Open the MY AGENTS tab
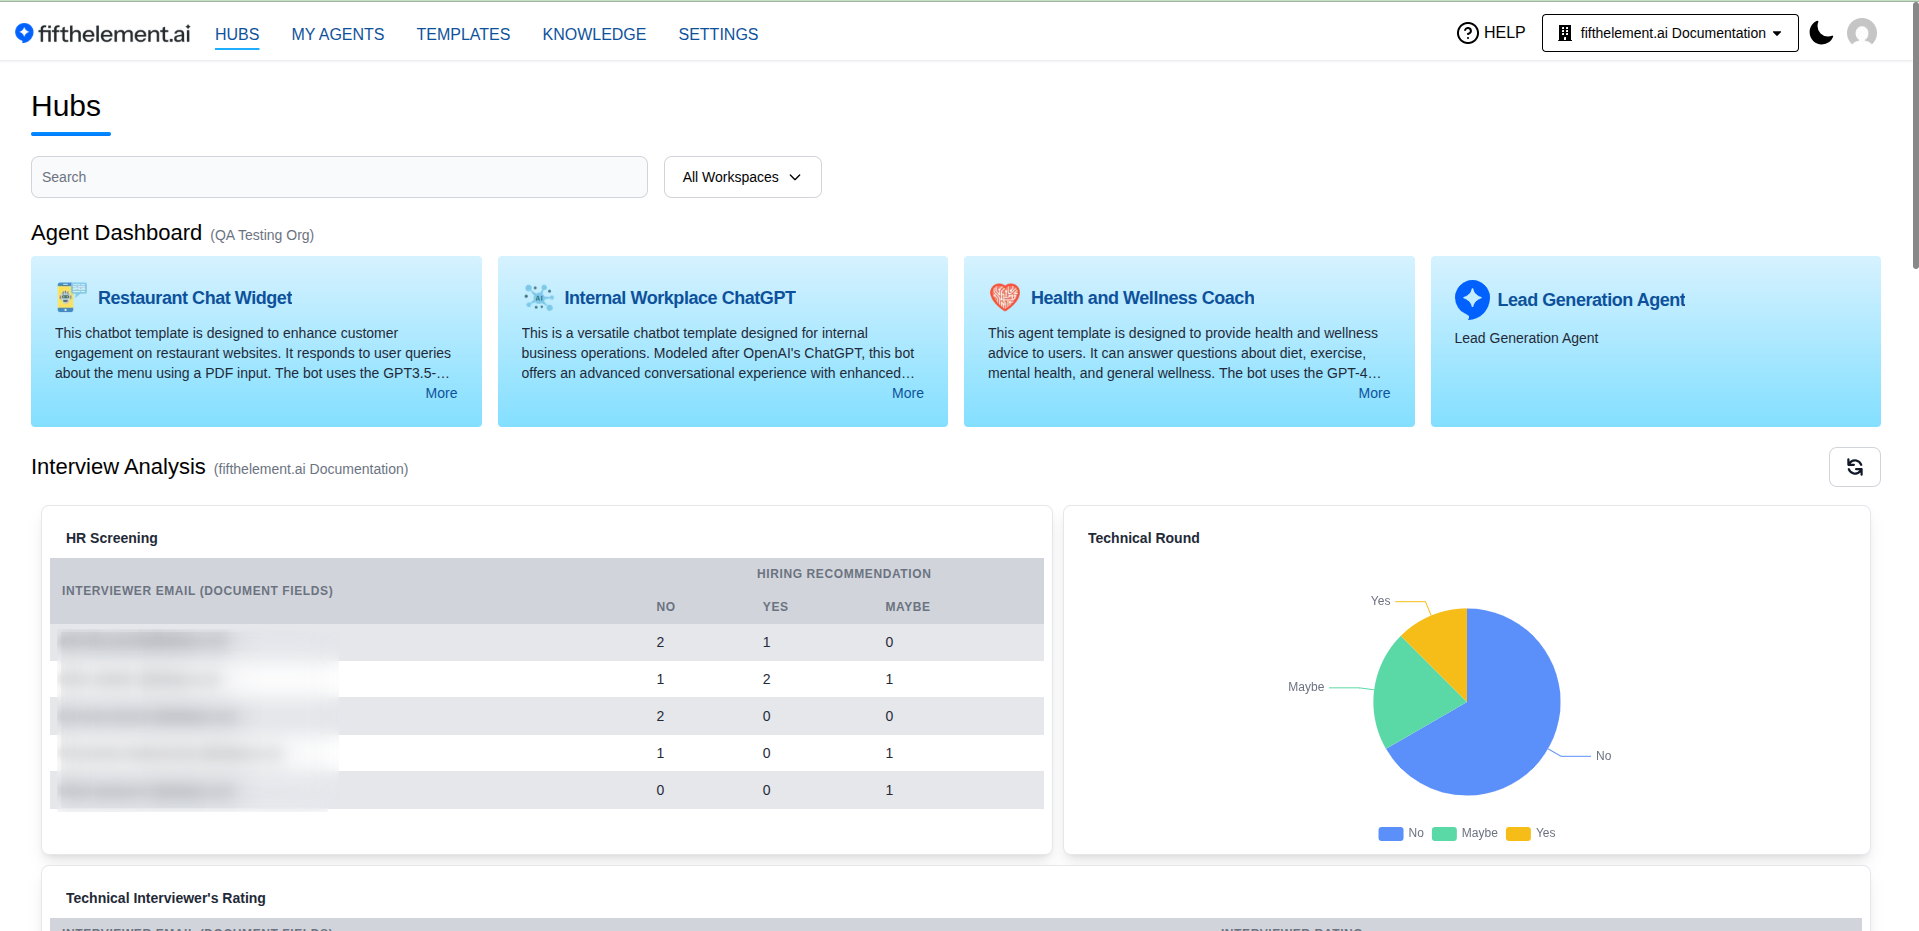The width and height of the screenshot is (1919, 931). 338,34
